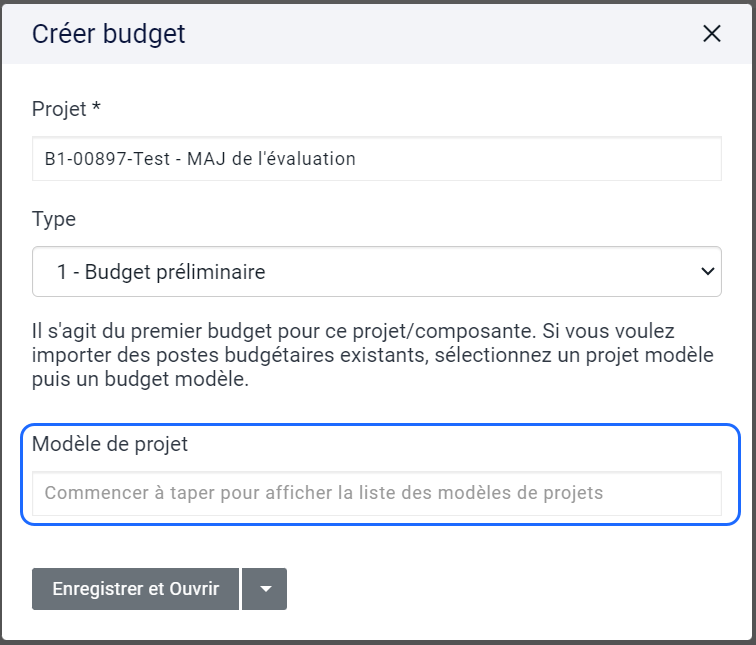The height and width of the screenshot is (645, 756).
Task: Click the words sélectionnez un projet modèle
Action: 574,355
